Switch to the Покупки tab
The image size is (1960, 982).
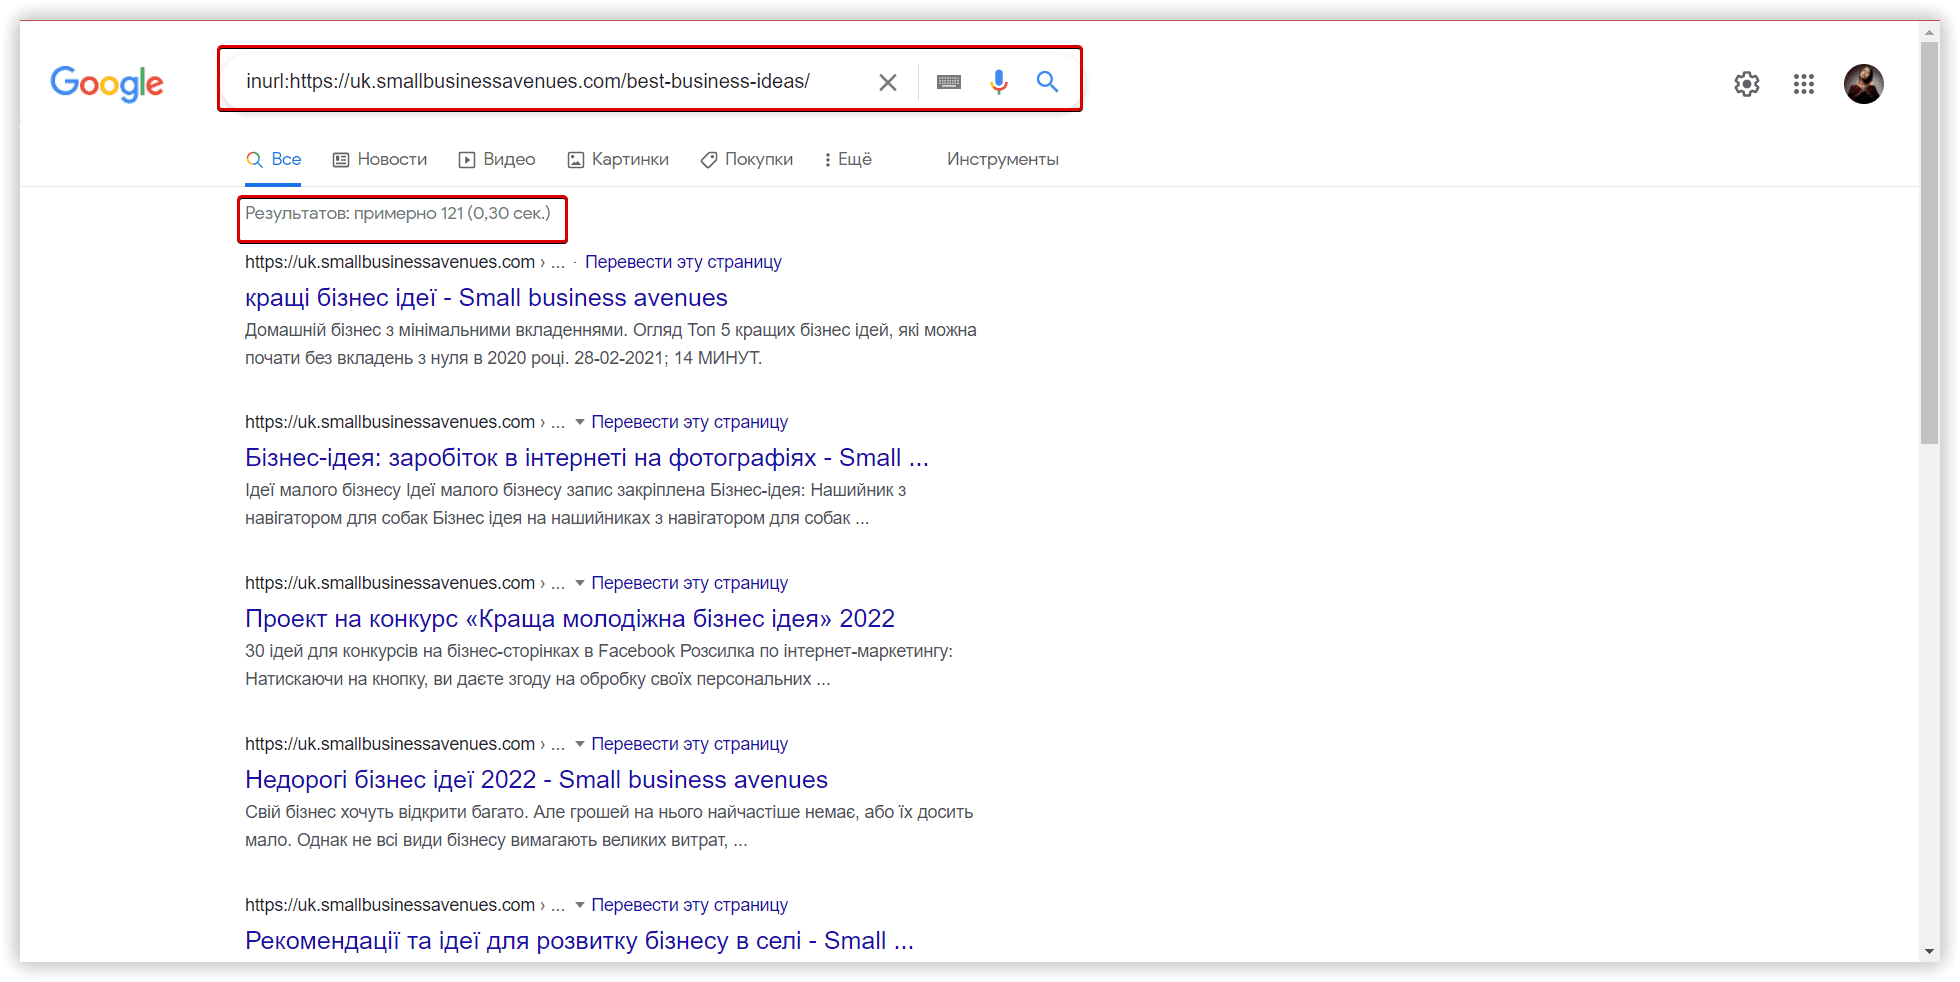(x=747, y=159)
